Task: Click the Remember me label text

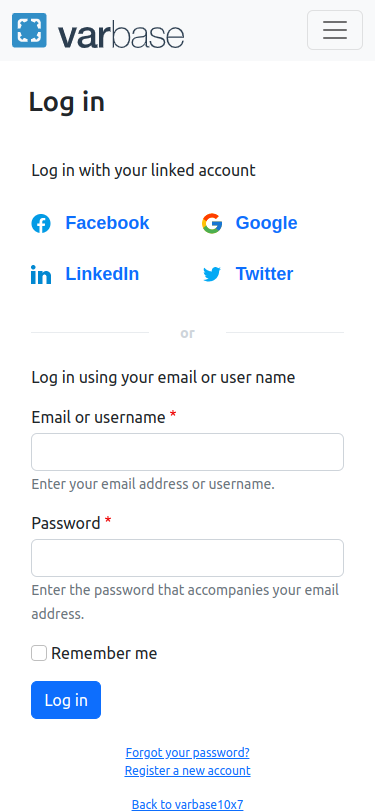Action: click(104, 654)
